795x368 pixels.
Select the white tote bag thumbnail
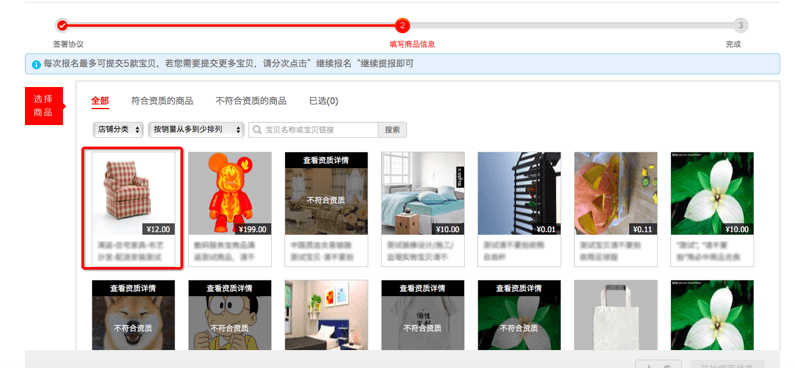tap(616, 315)
